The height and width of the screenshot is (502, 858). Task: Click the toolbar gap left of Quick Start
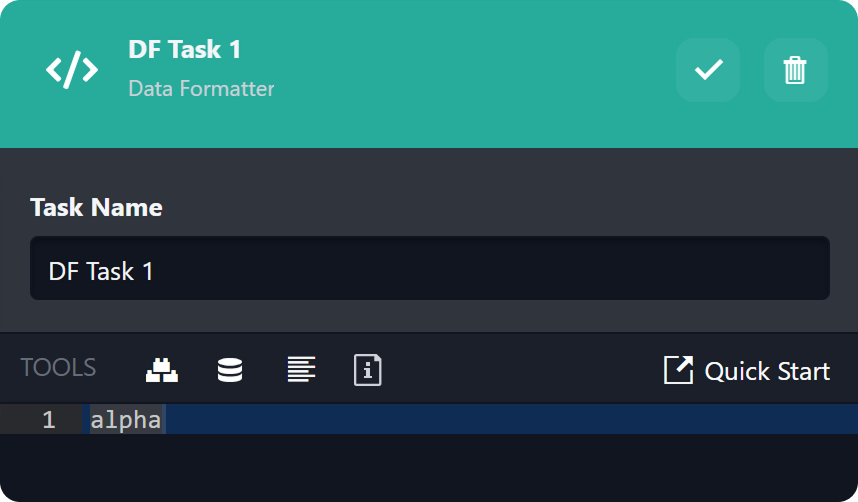(520, 370)
